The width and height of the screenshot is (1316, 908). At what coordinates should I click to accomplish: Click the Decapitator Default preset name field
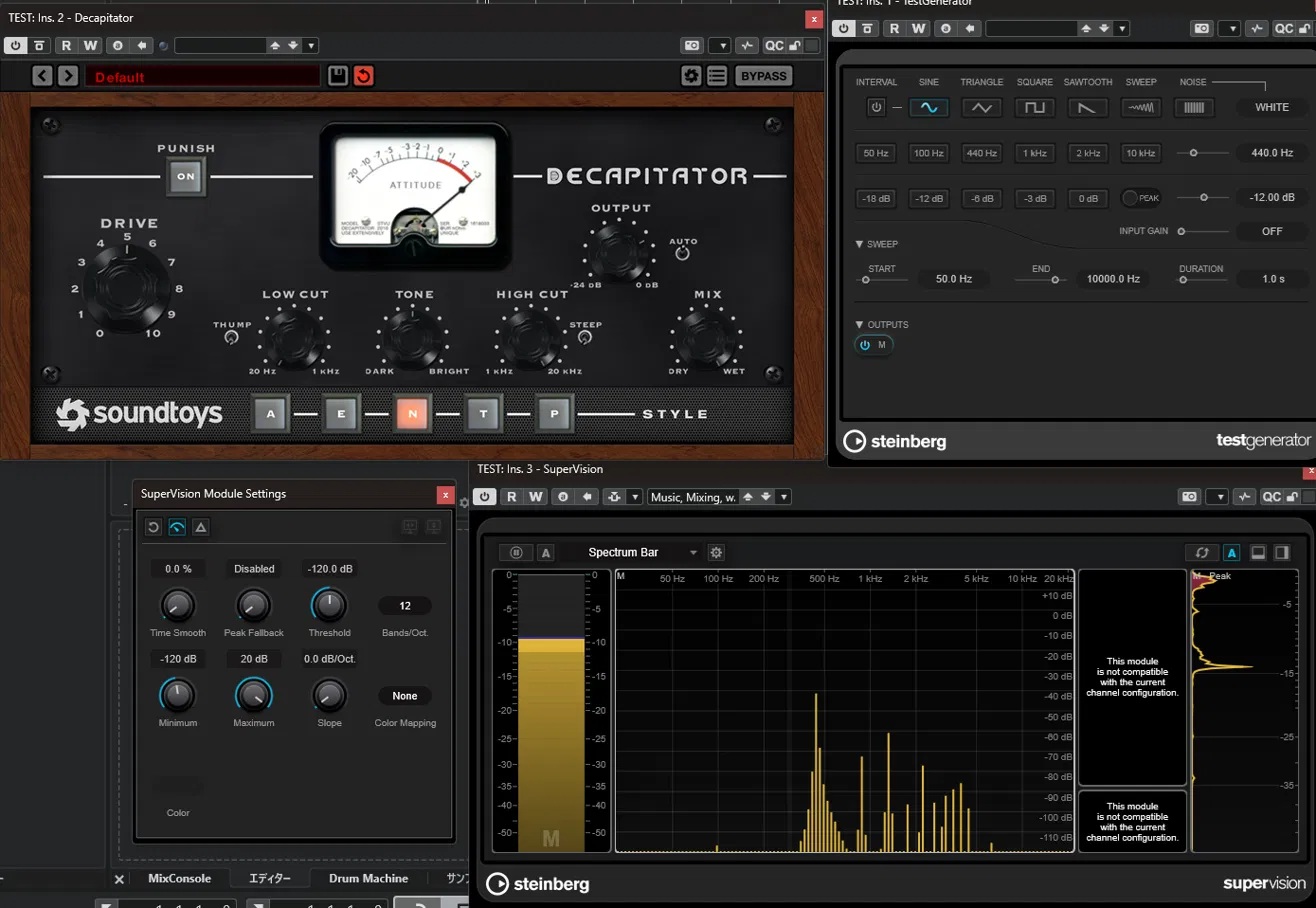coord(203,76)
